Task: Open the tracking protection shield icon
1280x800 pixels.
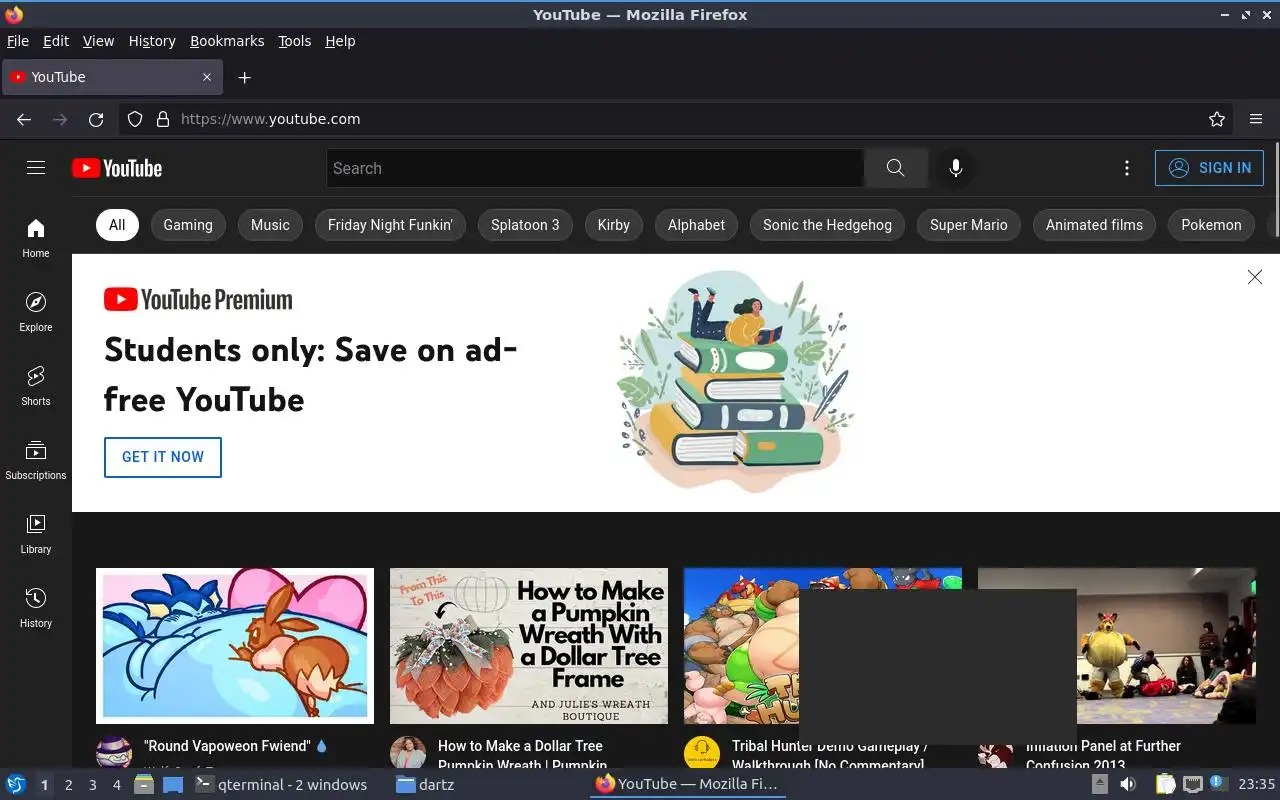Action: pyautogui.click(x=135, y=119)
